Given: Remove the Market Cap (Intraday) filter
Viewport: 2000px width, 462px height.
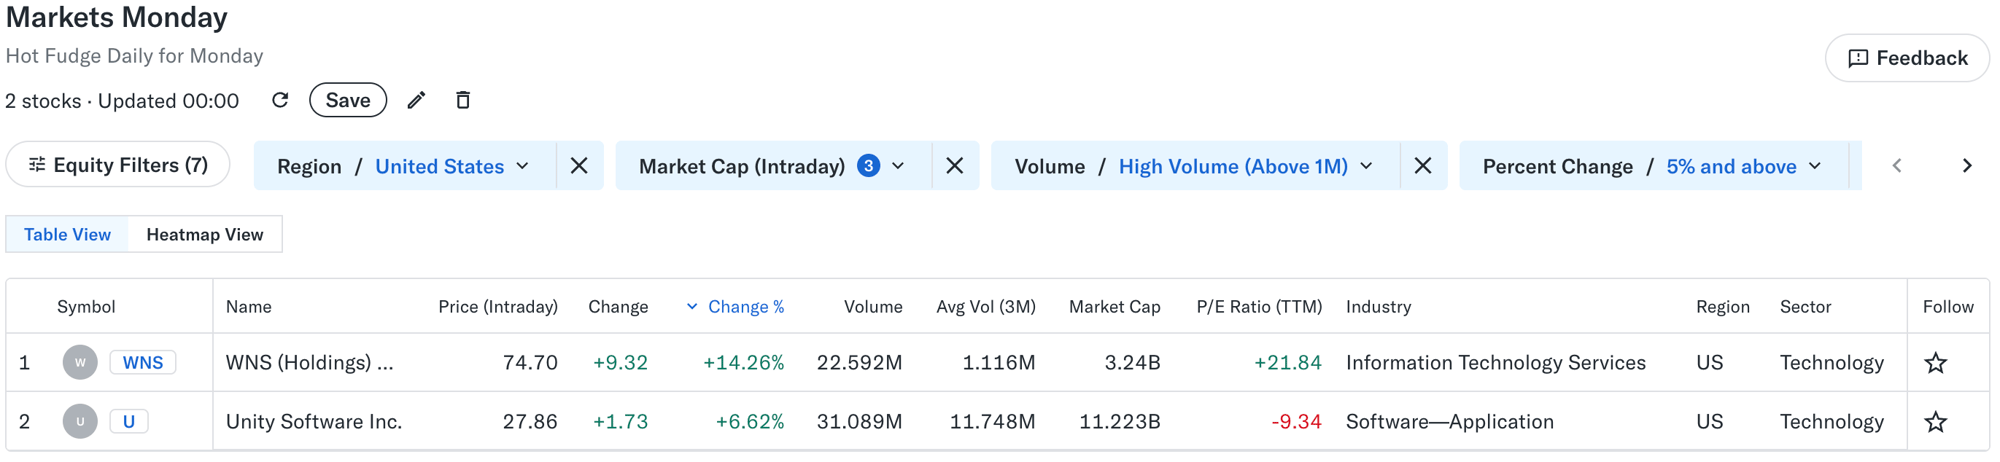Looking at the screenshot, I should click(x=955, y=166).
